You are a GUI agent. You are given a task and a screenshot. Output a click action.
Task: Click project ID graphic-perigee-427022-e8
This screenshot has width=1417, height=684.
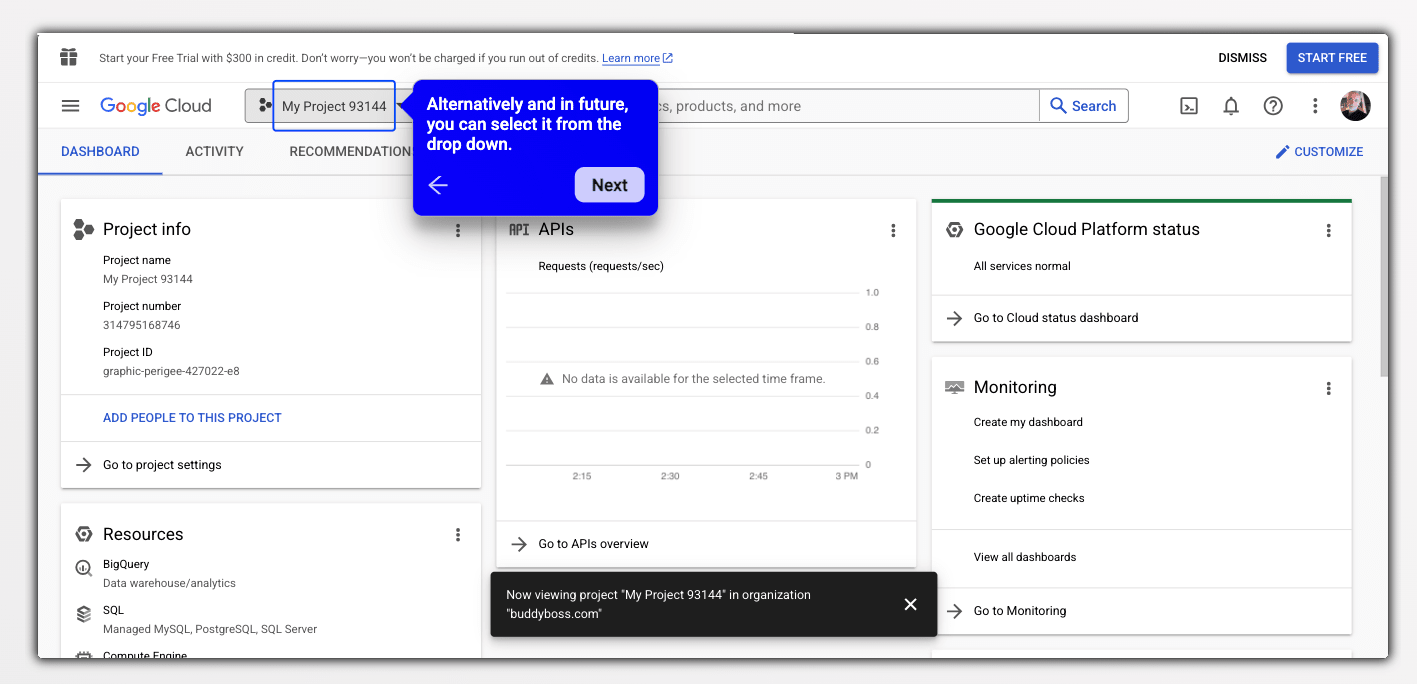(x=171, y=371)
